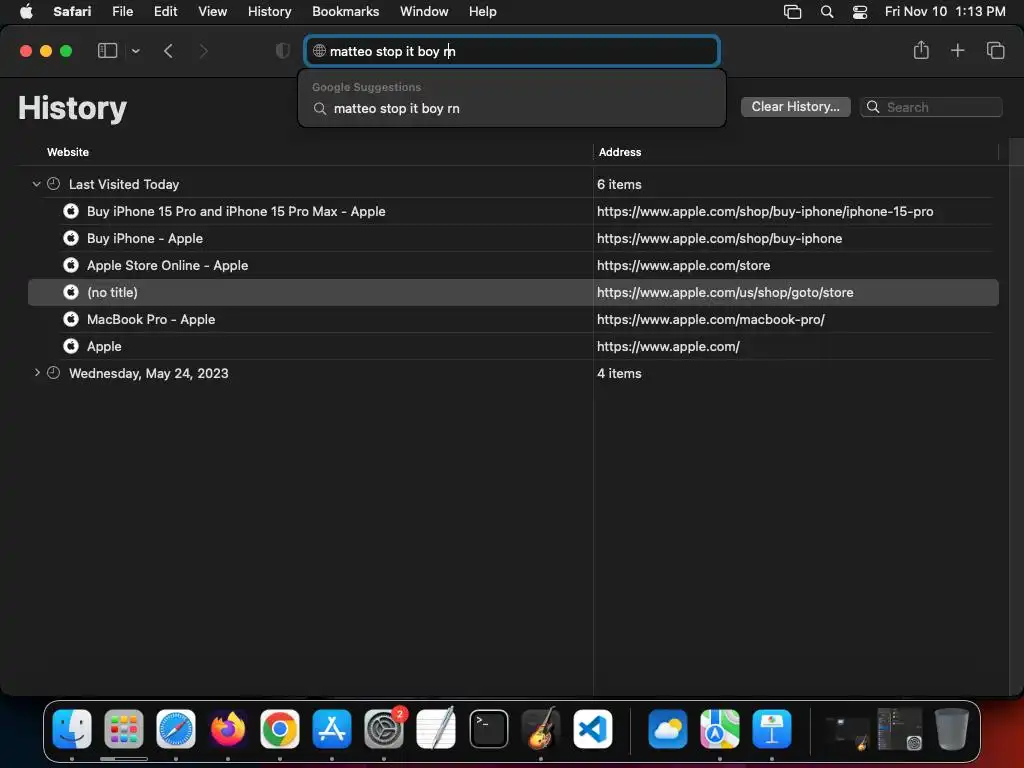This screenshot has height=768, width=1024.
Task: Select 'Apple Store Online - Apple' history row
Action: [x=513, y=265]
